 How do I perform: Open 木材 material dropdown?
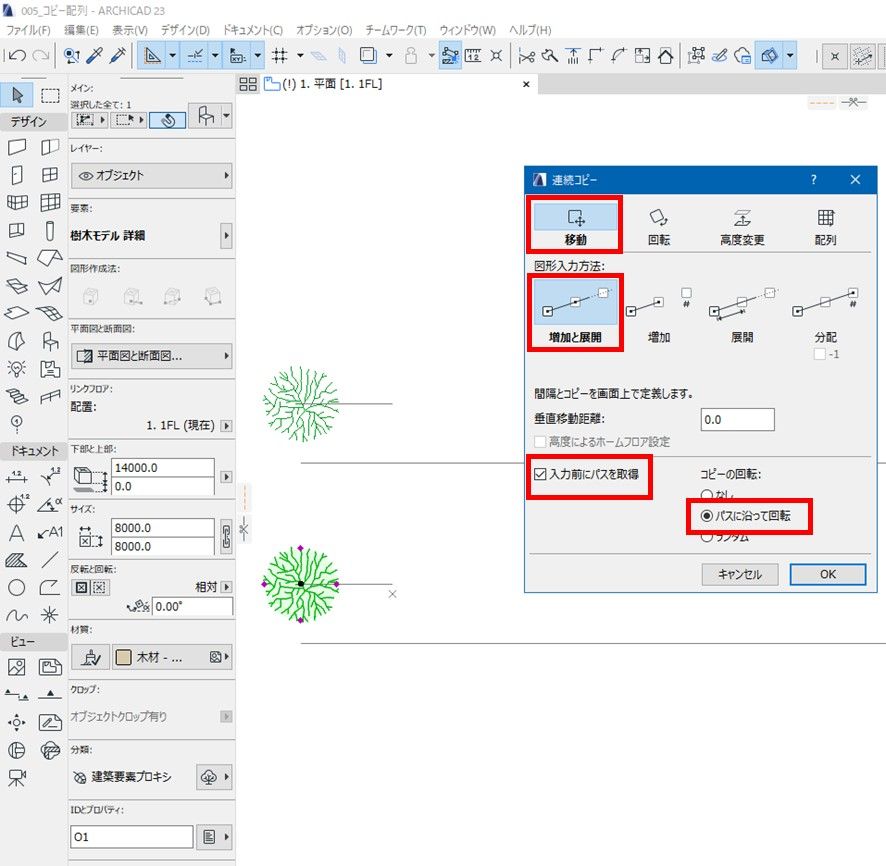click(172, 657)
